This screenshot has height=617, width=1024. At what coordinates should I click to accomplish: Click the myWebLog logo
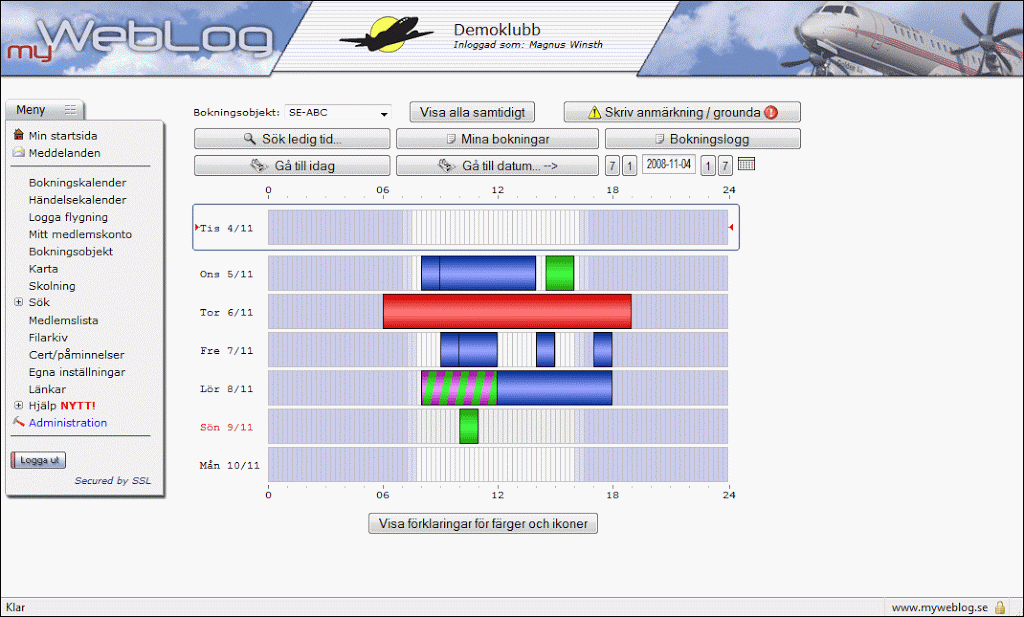click(140, 39)
